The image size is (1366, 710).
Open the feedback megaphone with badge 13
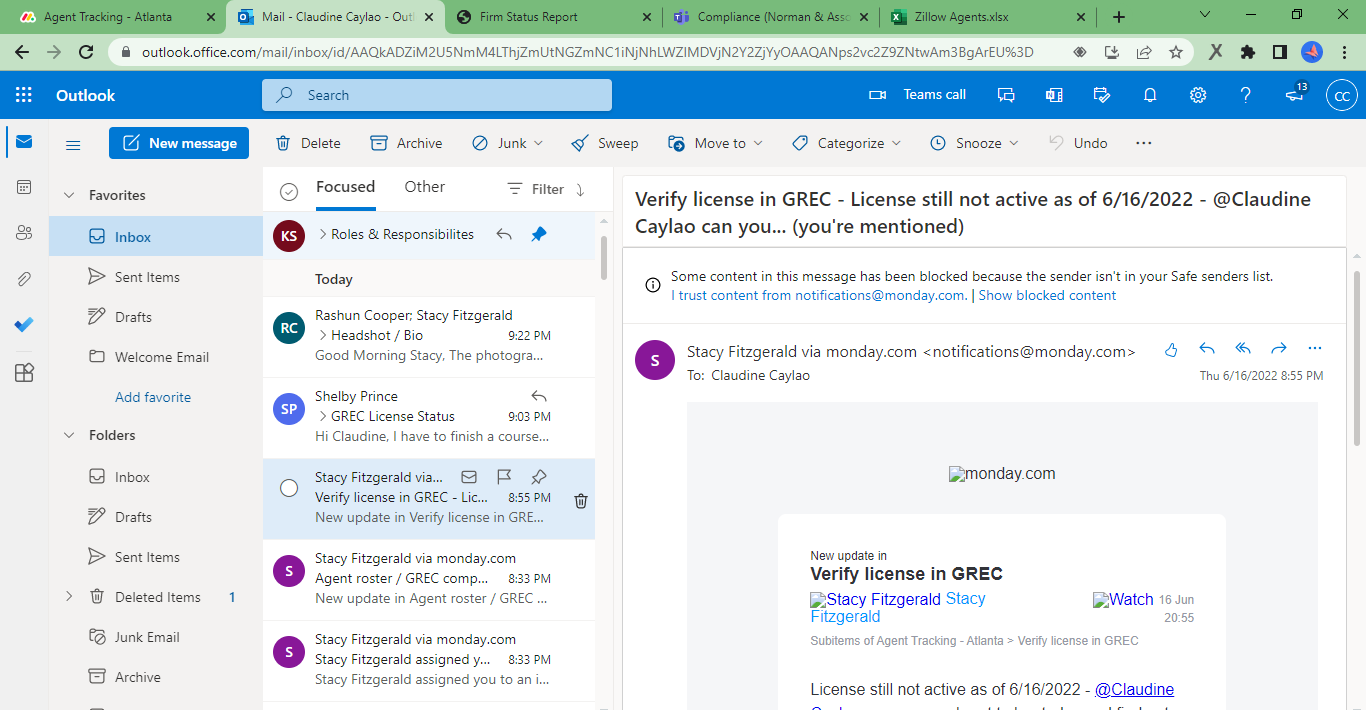point(1295,94)
